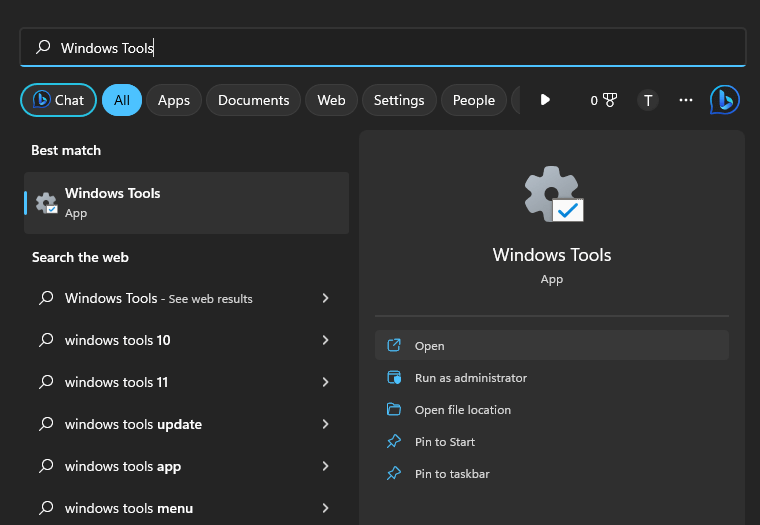Screen dimensions: 760x525
Task: Click the Pin to taskbar pin icon
Action: click(x=394, y=474)
